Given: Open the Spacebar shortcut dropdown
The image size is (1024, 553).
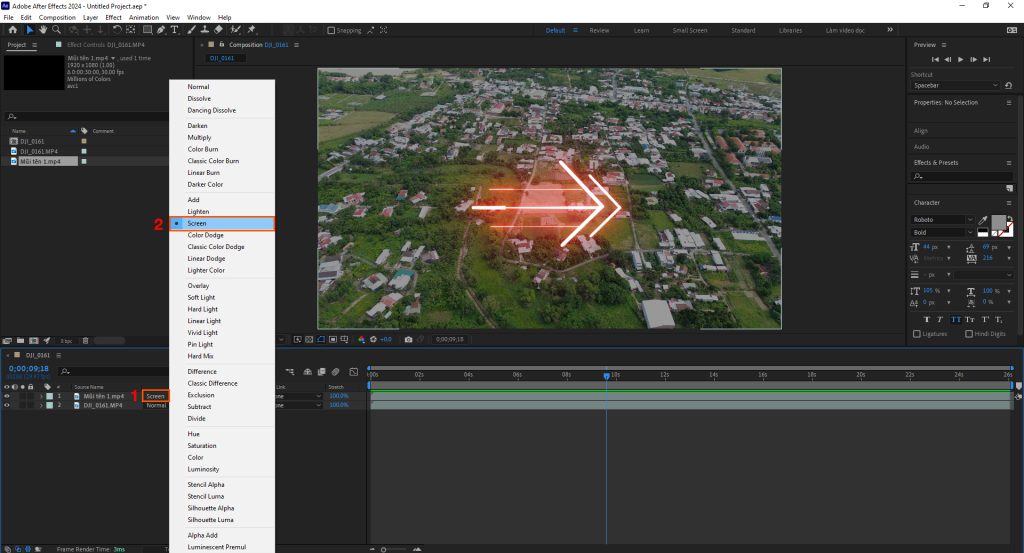Looking at the screenshot, I should (x=955, y=86).
